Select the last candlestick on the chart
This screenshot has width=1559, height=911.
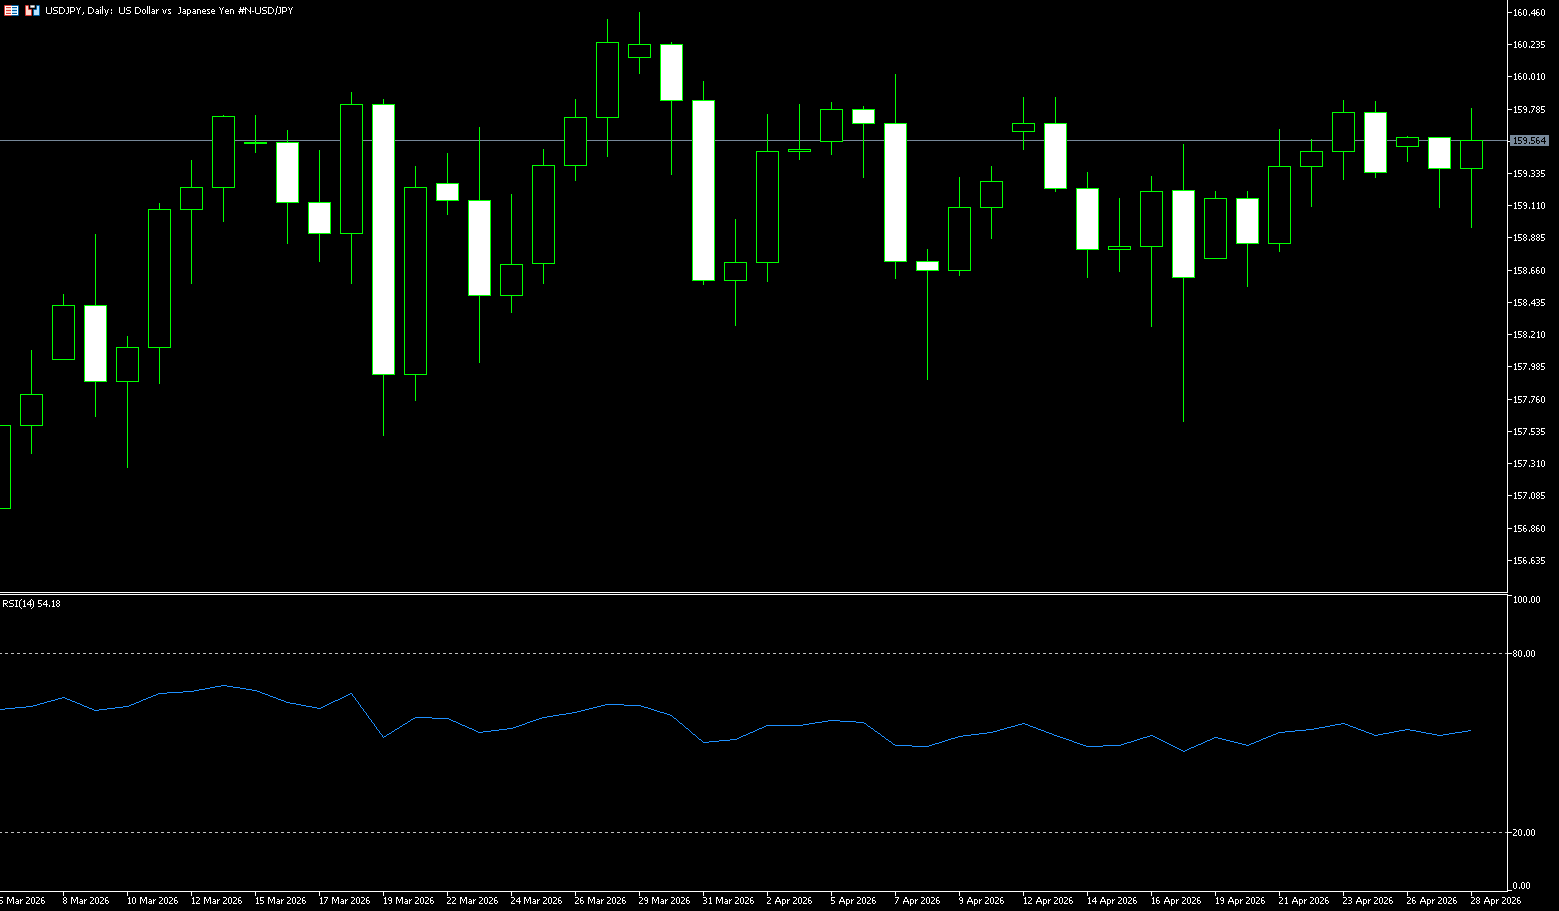point(1471,154)
